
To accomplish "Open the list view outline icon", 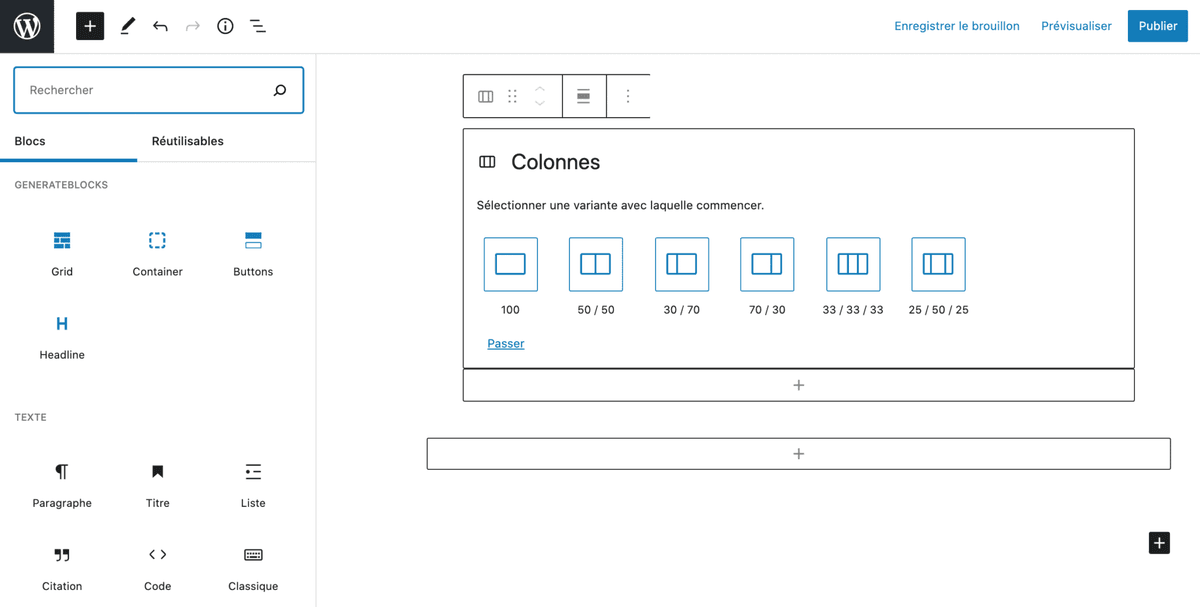I will 258,26.
